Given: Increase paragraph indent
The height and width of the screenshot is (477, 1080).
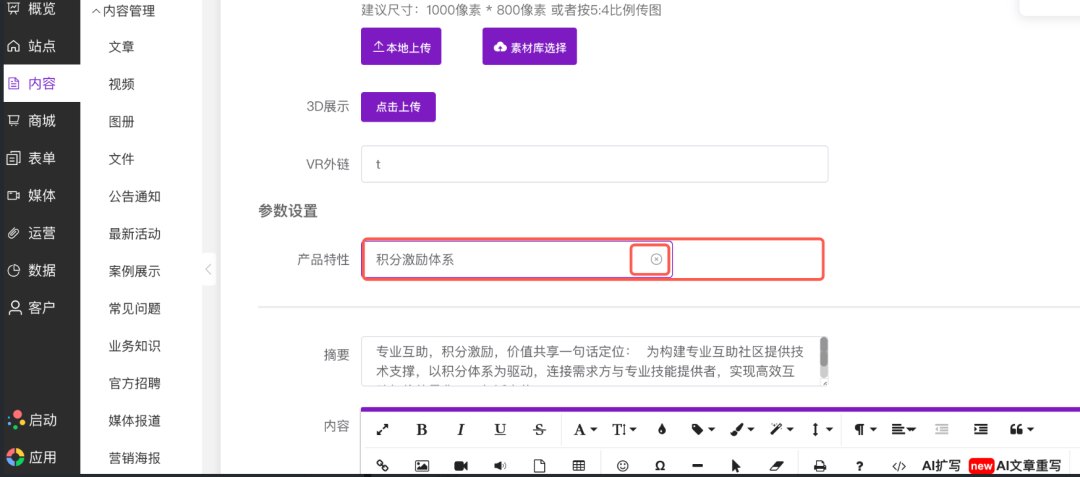Looking at the screenshot, I should click(x=981, y=430).
